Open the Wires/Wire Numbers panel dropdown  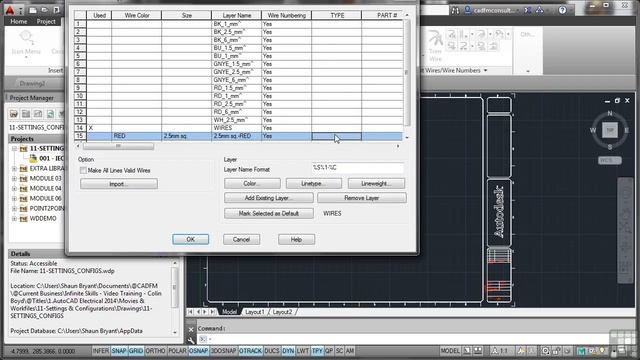click(486, 71)
